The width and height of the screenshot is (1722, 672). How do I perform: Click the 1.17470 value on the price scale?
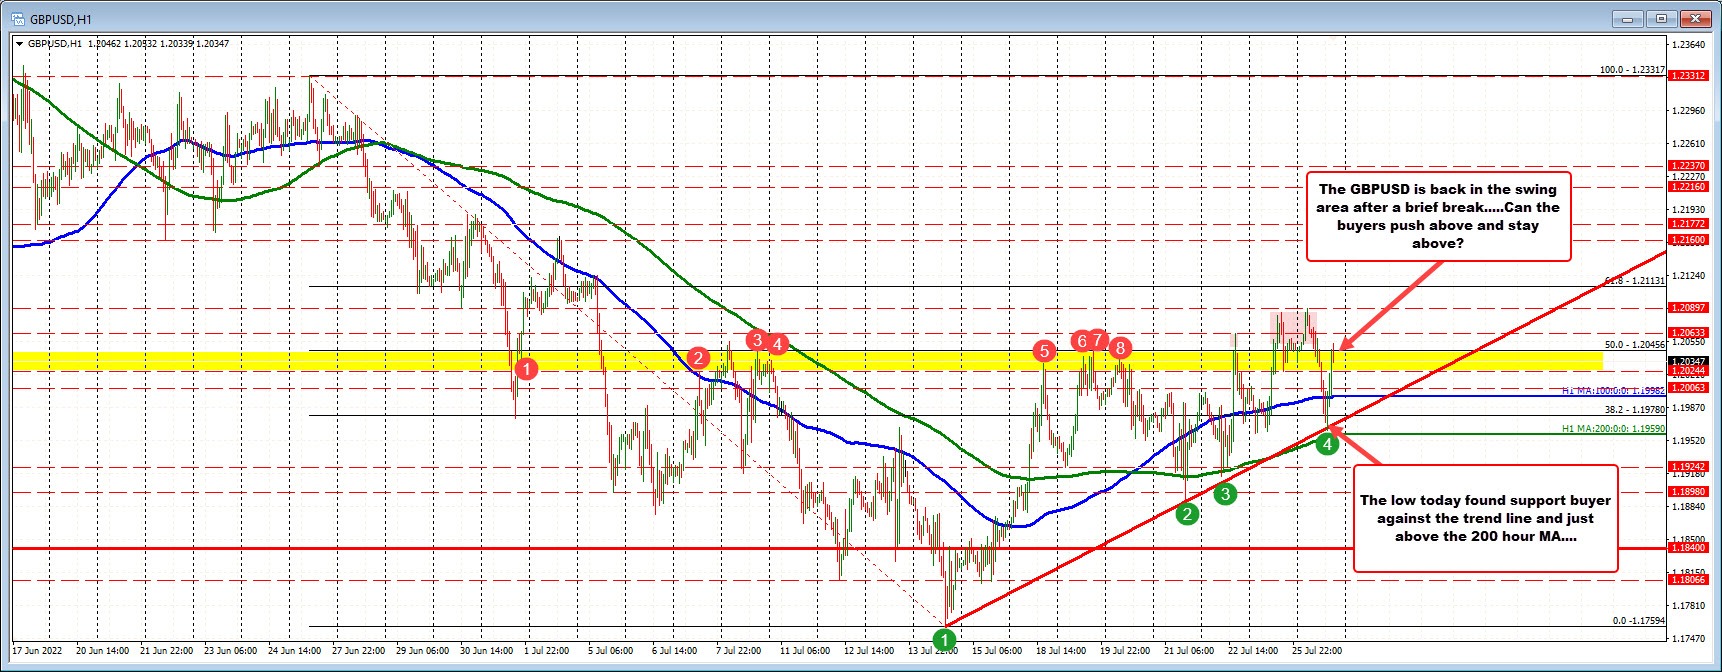coord(1690,638)
